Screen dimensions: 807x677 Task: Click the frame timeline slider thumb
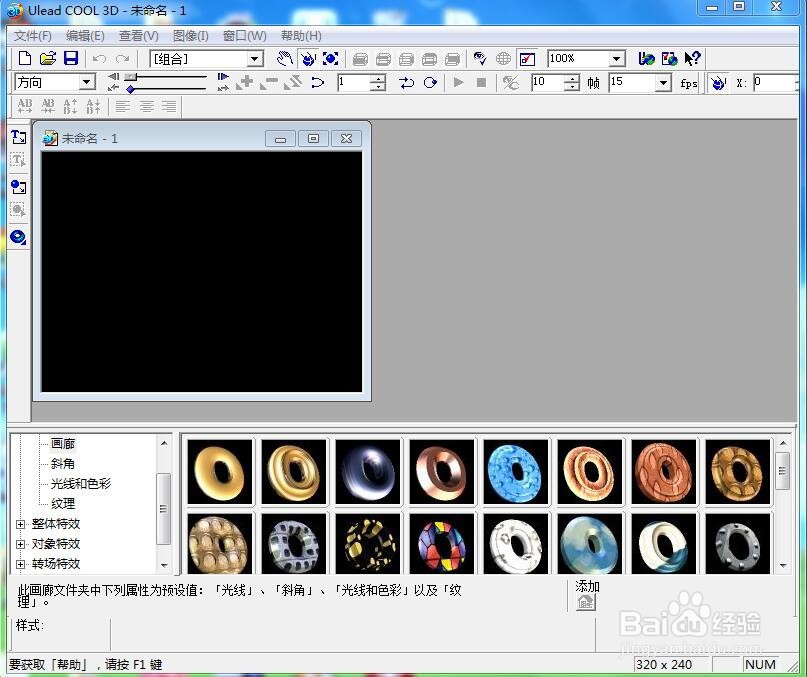(131, 77)
